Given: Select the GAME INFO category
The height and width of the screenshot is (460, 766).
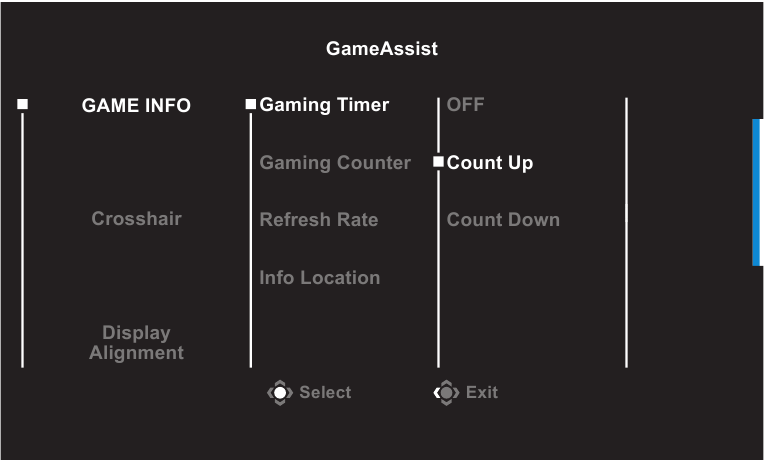Looking at the screenshot, I should click(x=136, y=105).
